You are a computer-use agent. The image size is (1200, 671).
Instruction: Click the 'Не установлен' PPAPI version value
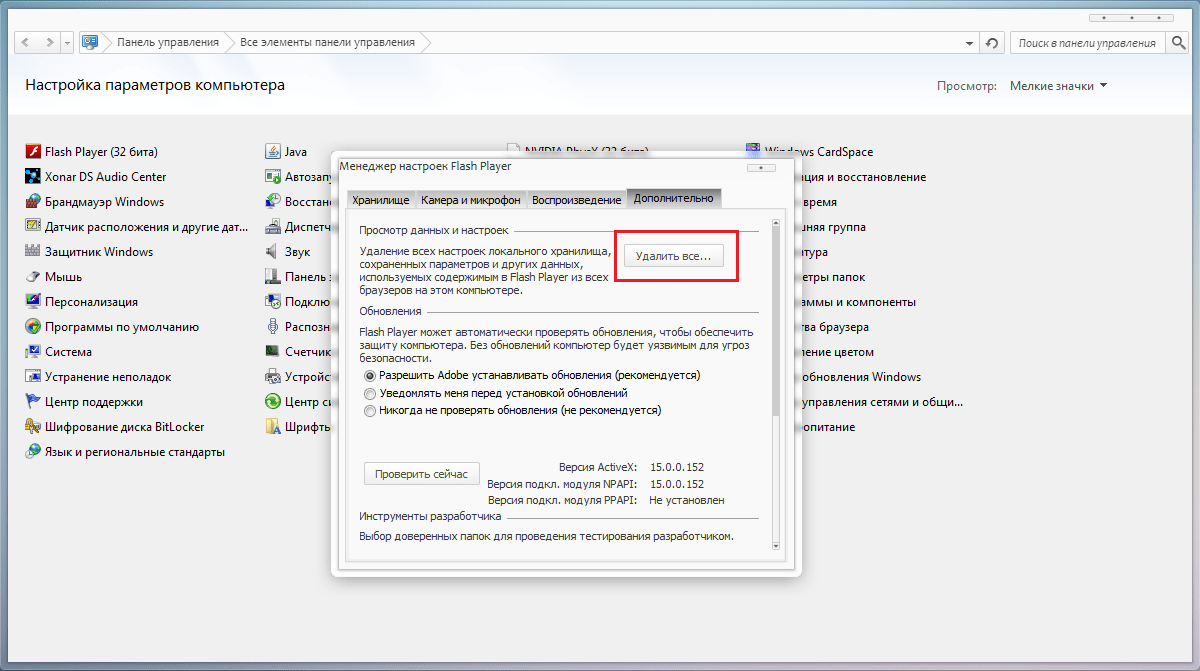click(x=687, y=500)
